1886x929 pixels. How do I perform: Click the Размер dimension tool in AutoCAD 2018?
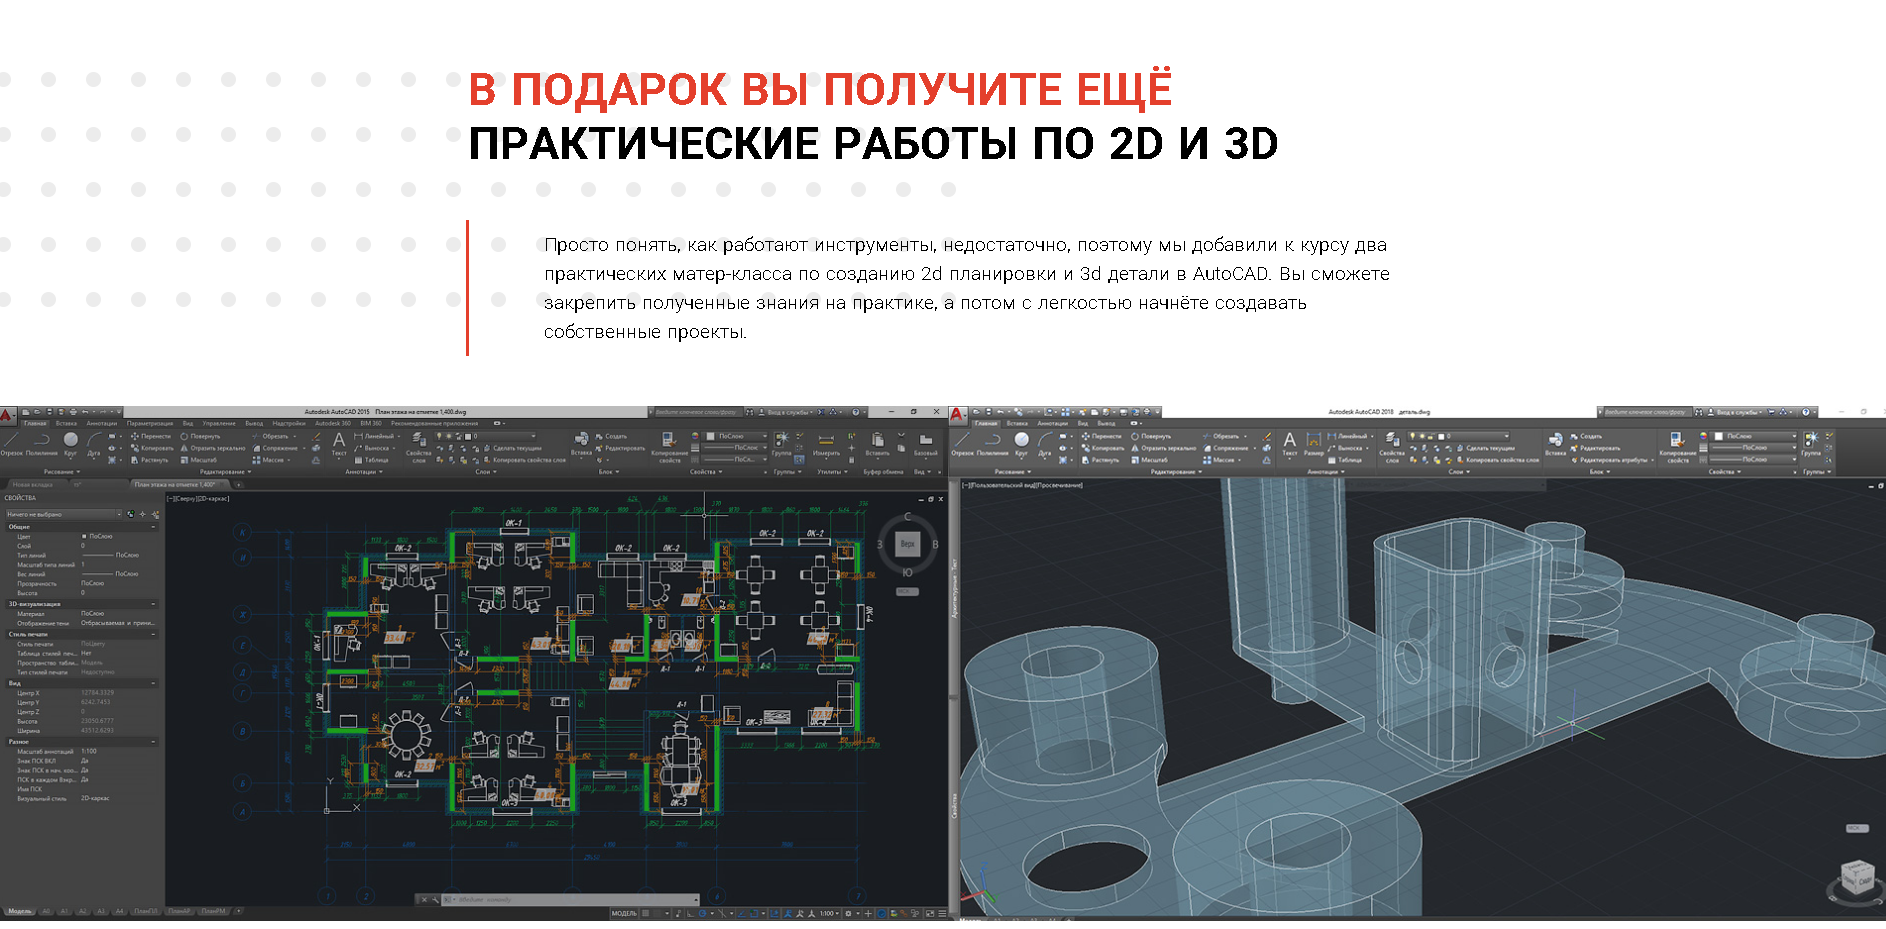1314,444
